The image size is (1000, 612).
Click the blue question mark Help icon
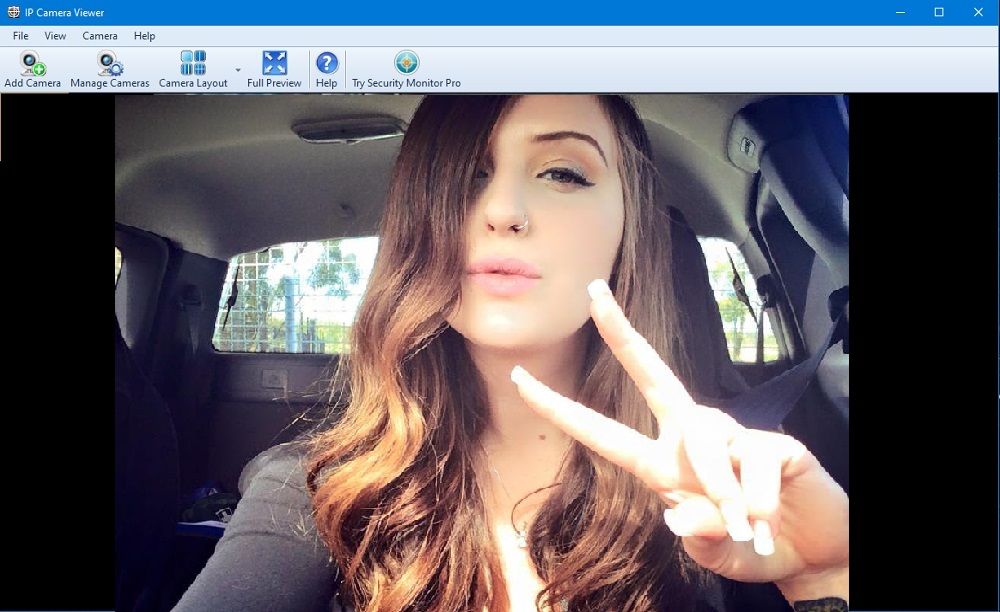(326, 63)
